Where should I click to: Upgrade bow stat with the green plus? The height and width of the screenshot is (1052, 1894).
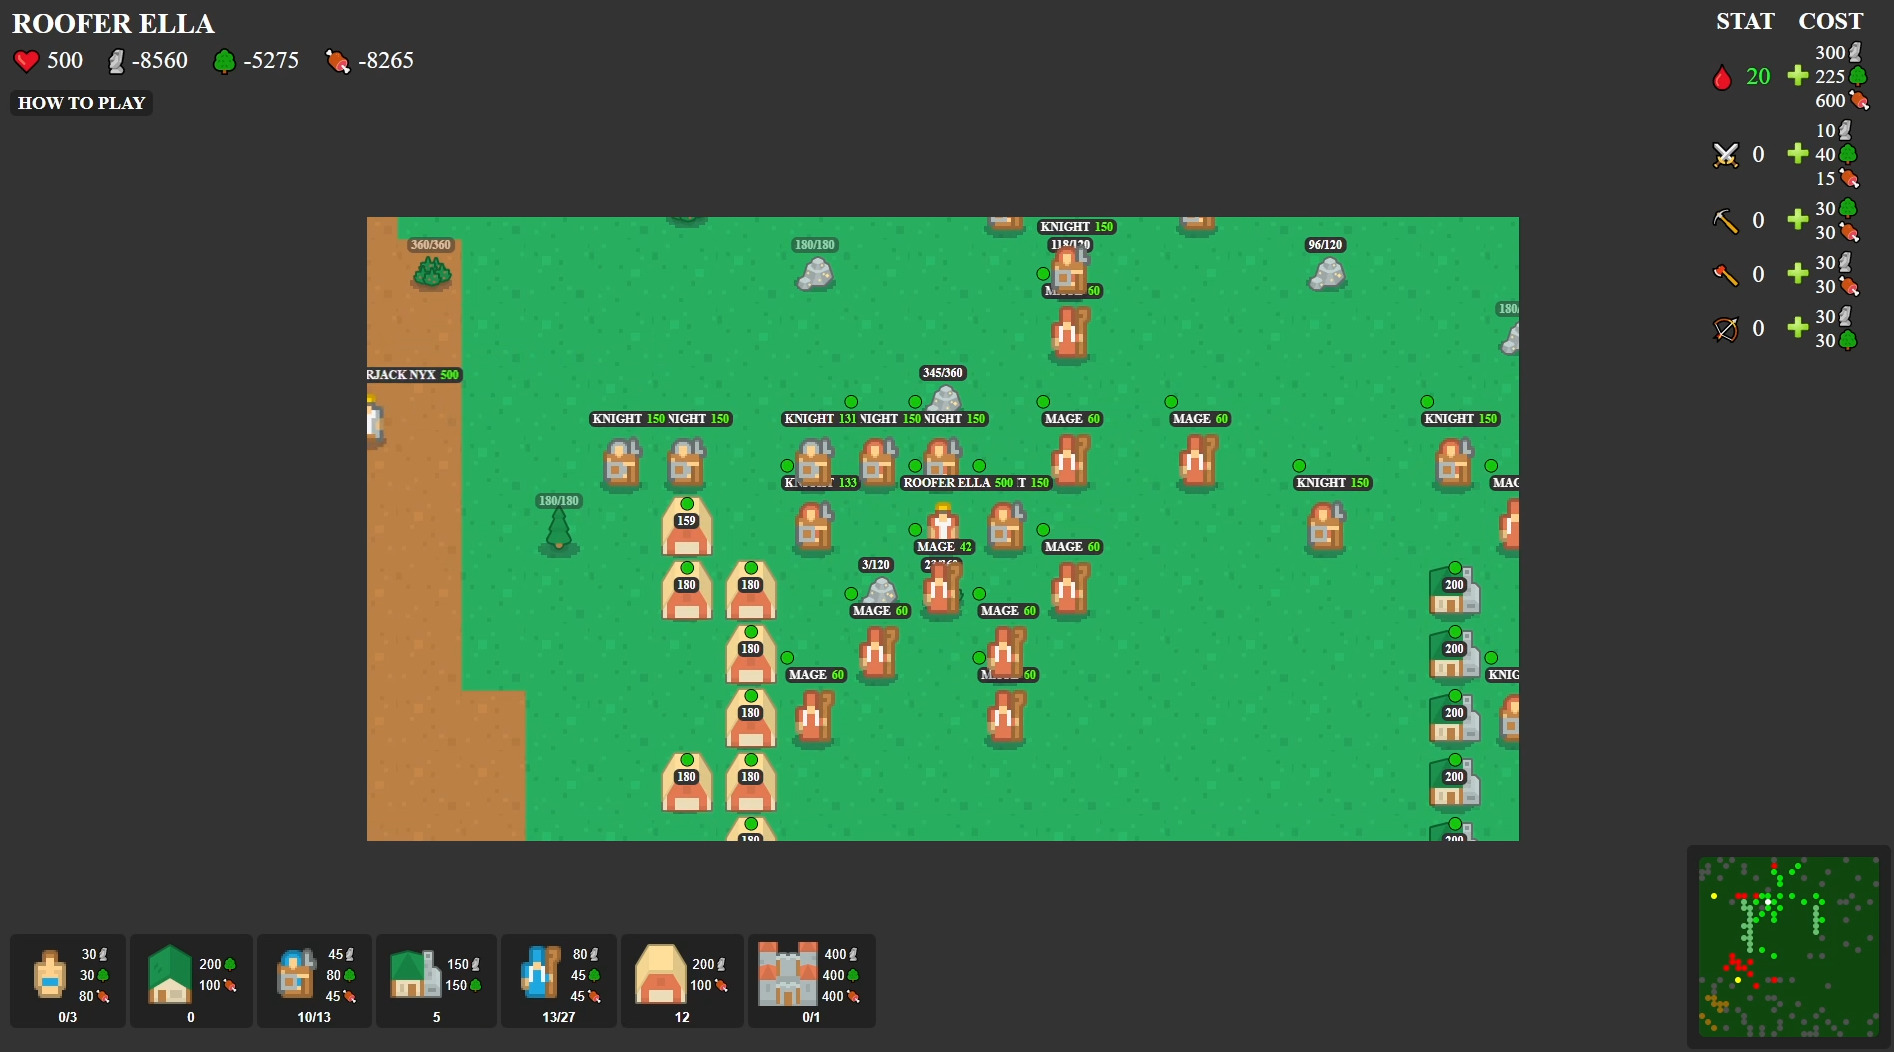click(1798, 327)
